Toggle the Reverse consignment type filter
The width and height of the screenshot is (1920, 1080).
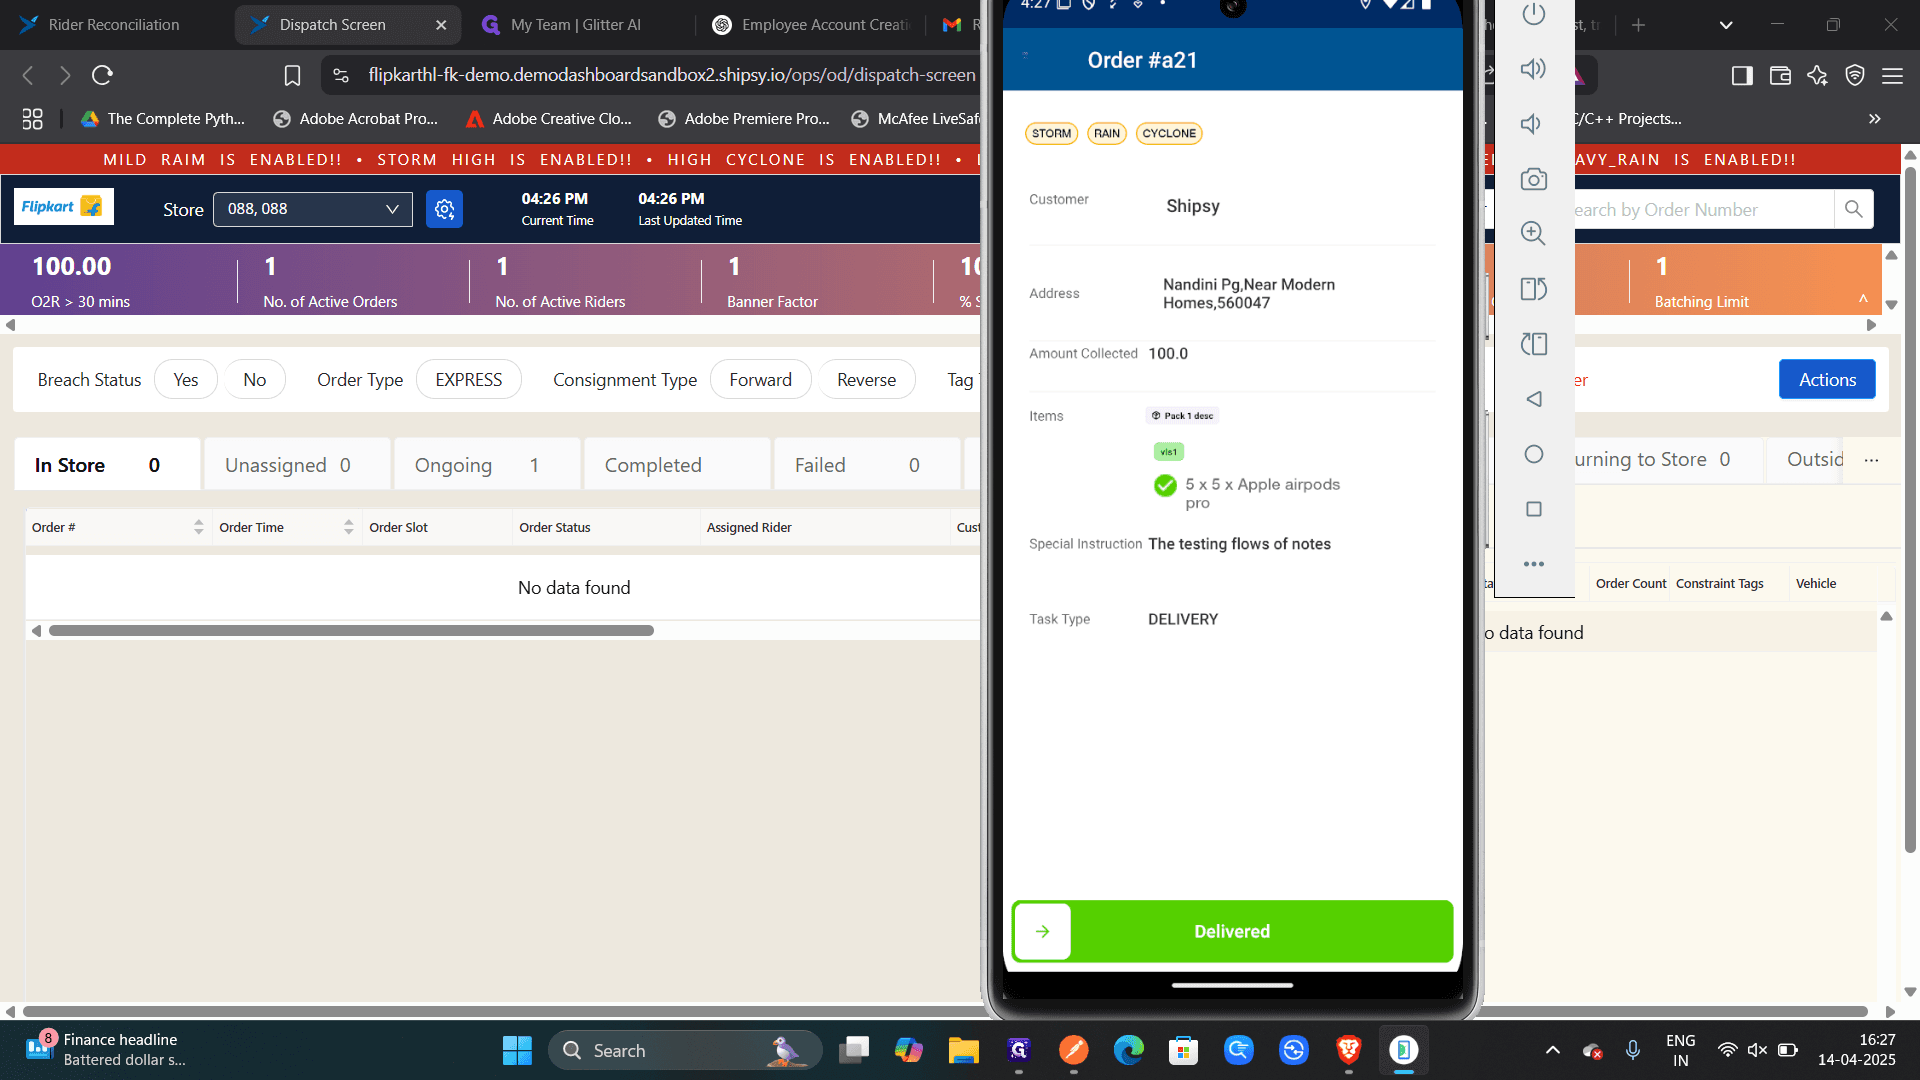pyautogui.click(x=867, y=380)
